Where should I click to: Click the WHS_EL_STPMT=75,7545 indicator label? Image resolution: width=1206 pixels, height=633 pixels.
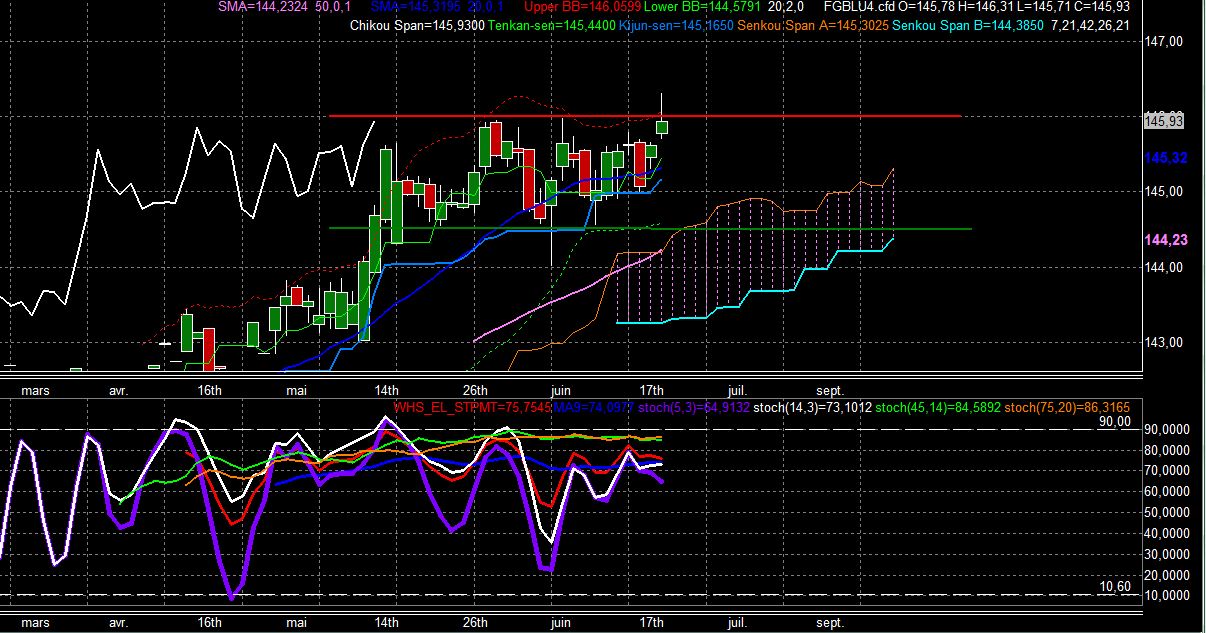[473, 407]
